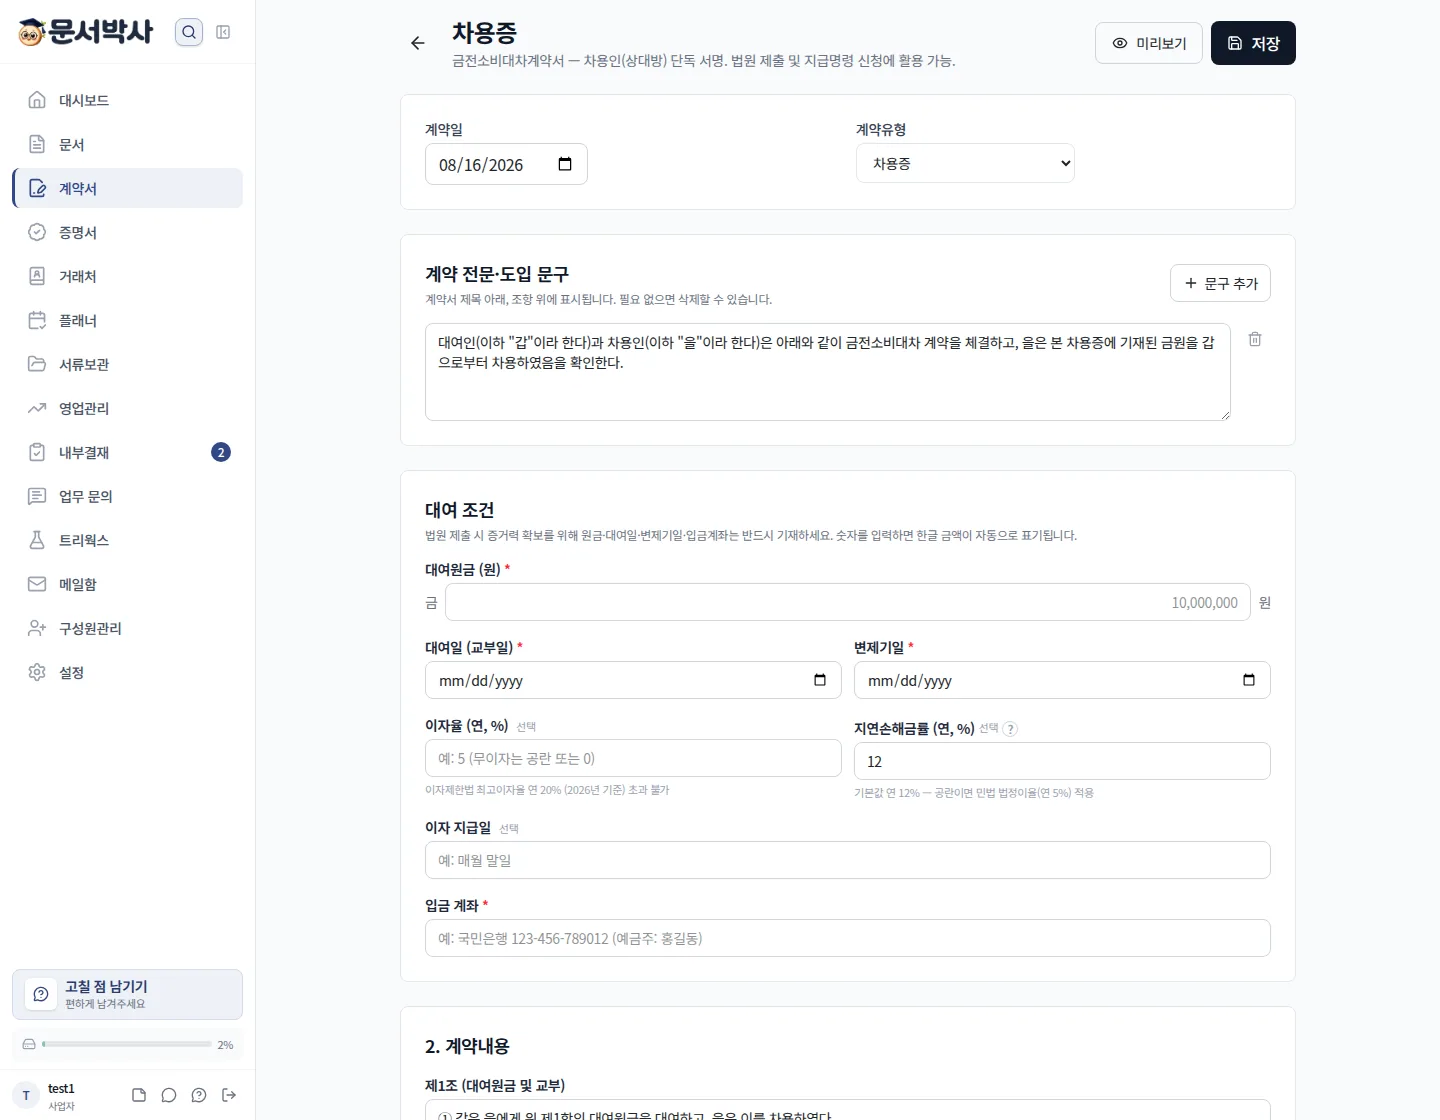Focus the 대여원금 amount field
The height and width of the screenshot is (1120, 1440).
click(x=848, y=602)
